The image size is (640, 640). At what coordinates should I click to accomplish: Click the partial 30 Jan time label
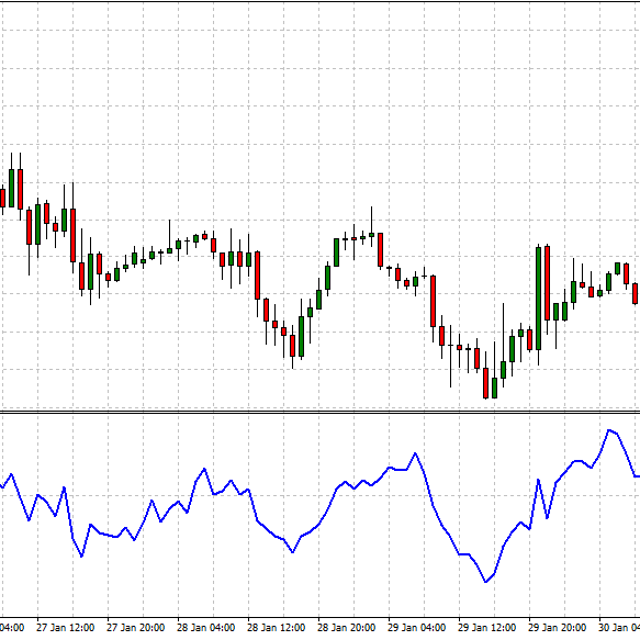click(617, 628)
